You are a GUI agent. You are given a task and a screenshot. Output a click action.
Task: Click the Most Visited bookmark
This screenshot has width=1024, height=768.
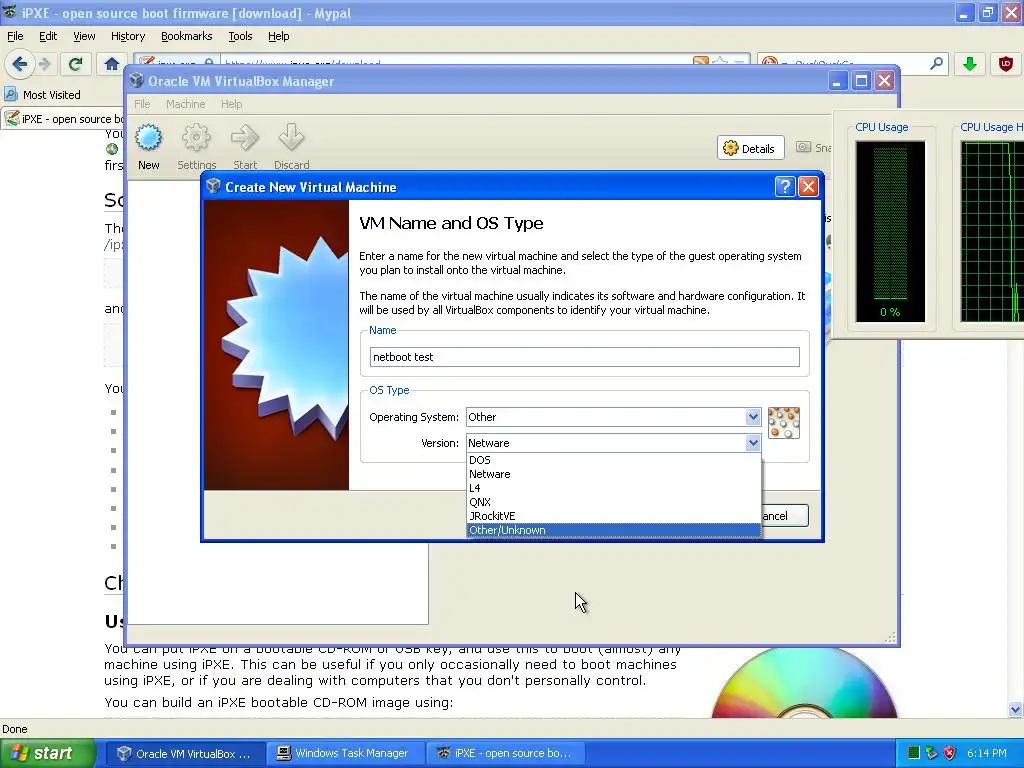click(x=42, y=95)
